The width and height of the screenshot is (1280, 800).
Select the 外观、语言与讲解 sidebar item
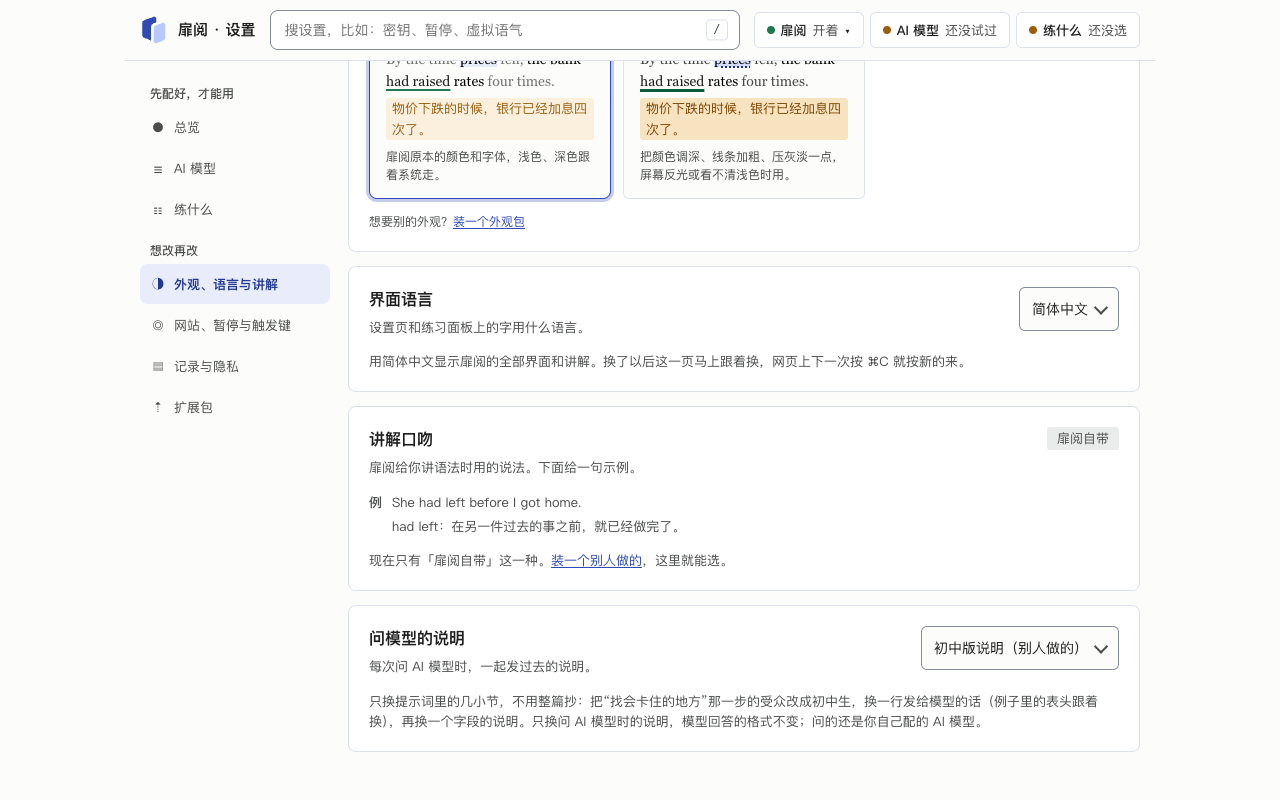click(235, 284)
